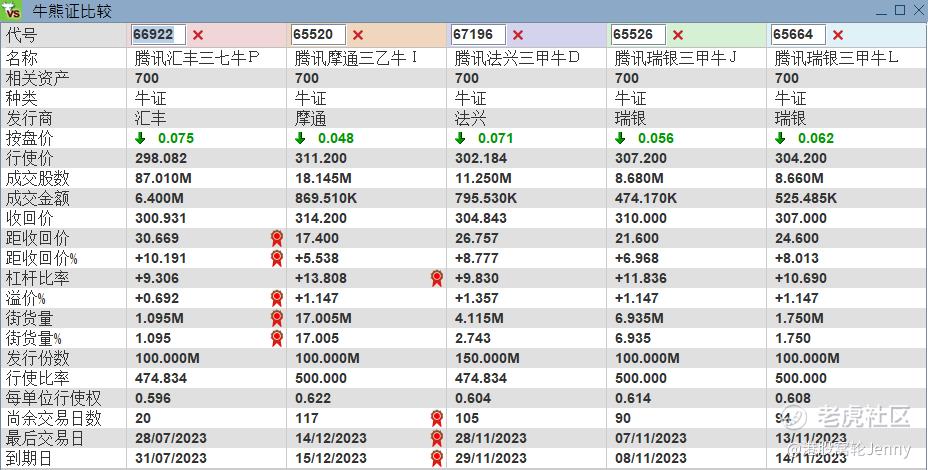The height and width of the screenshot is (470, 928).
Task: Click leverage ratio value +10.690
Action: tap(801, 278)
